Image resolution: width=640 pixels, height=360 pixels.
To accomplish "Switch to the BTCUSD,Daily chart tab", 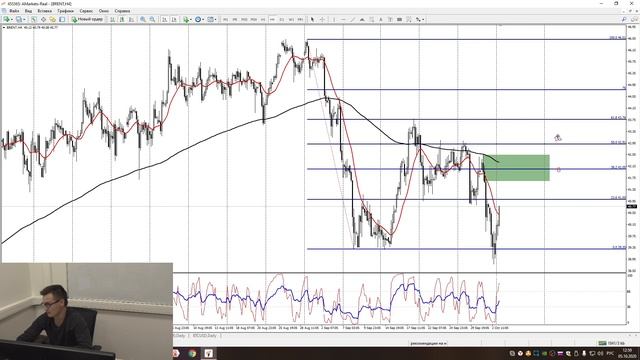I will tap(204, 336).
